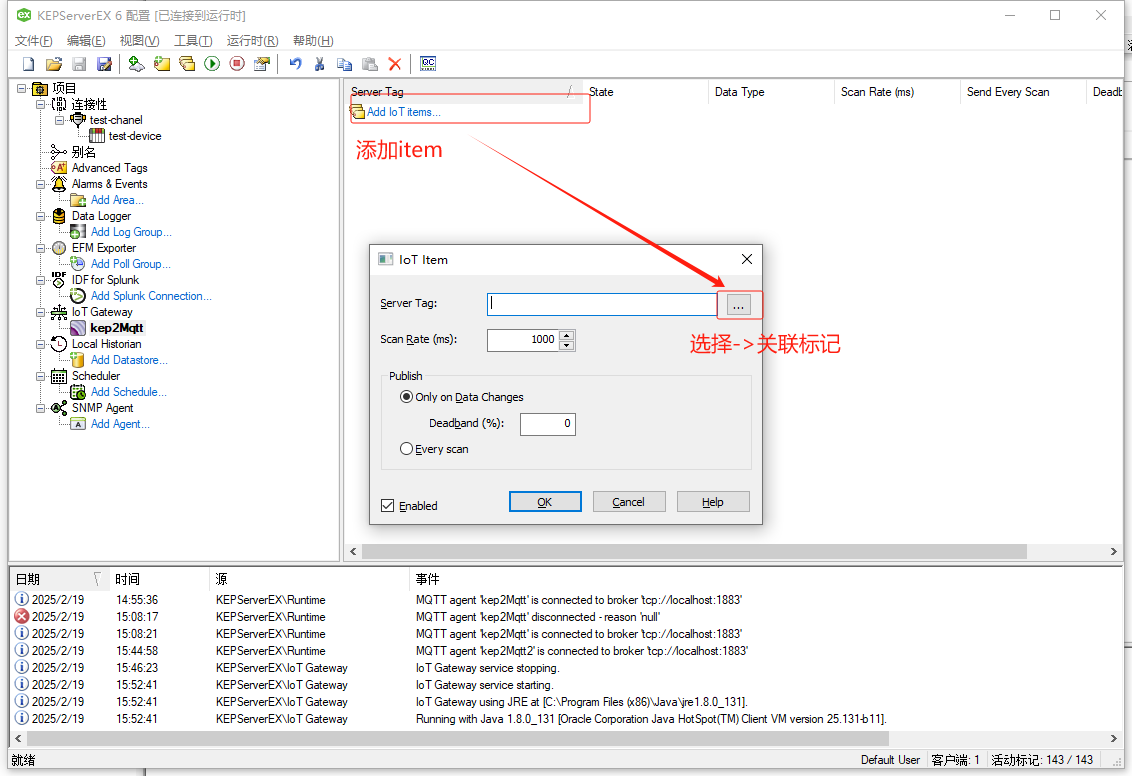
Task: Create a new project with toolbar icon
Action: pyautogui.click(x=28, y=64)
